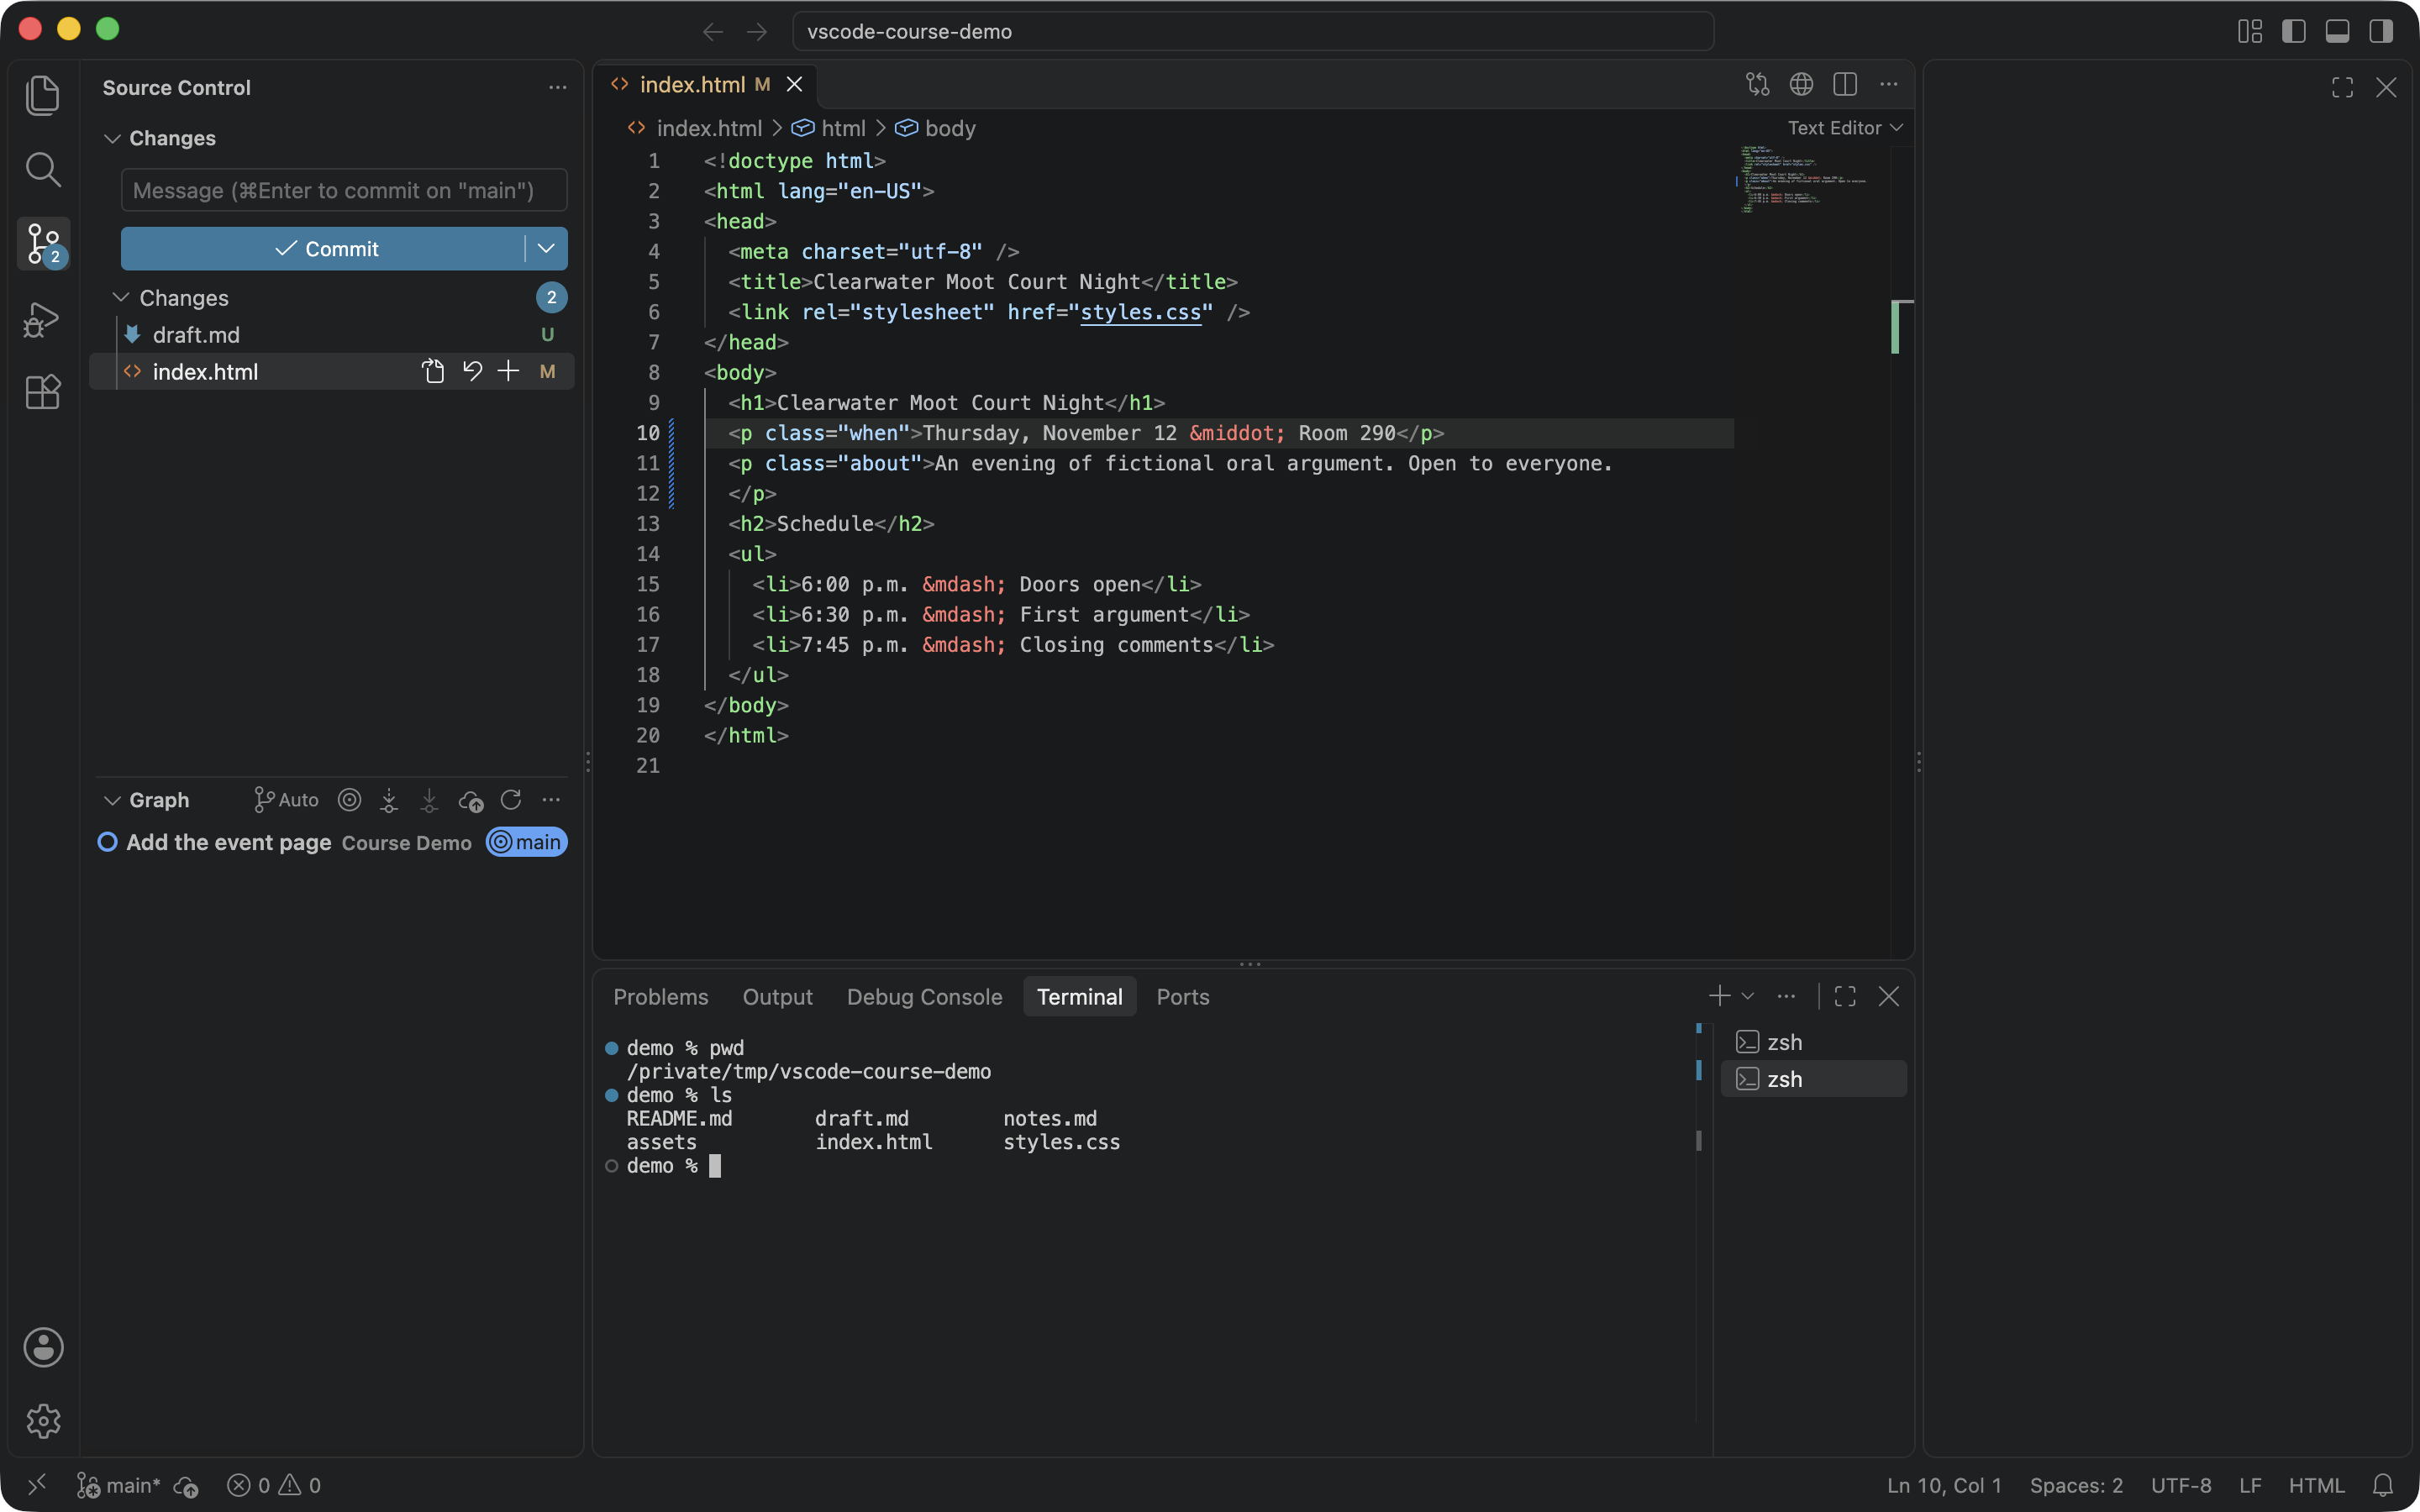Switch to the Debug Console tab
2420x1512 pixels.
click(924, 997)
